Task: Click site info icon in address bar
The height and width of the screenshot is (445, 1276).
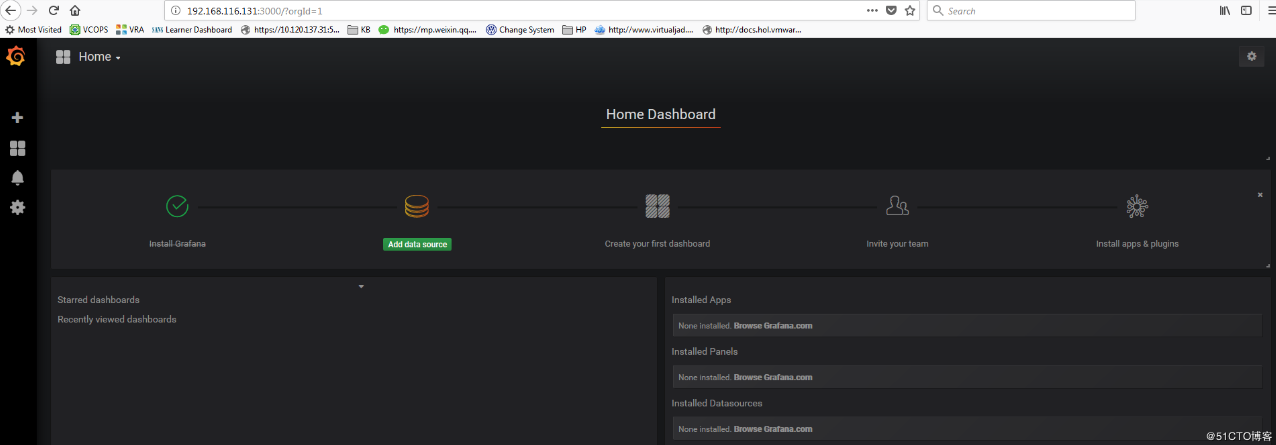Action: pyautogui.click(x=174, y=10)
